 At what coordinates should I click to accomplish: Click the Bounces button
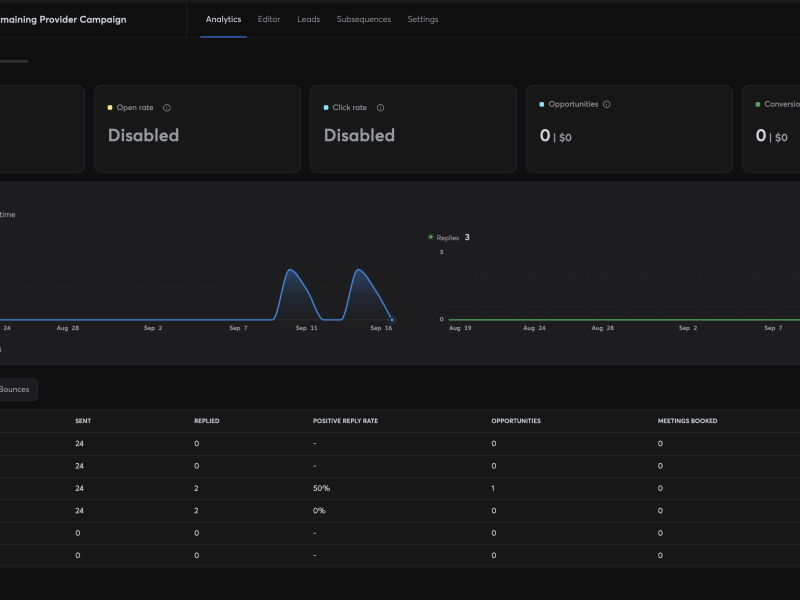click(15, 389)
